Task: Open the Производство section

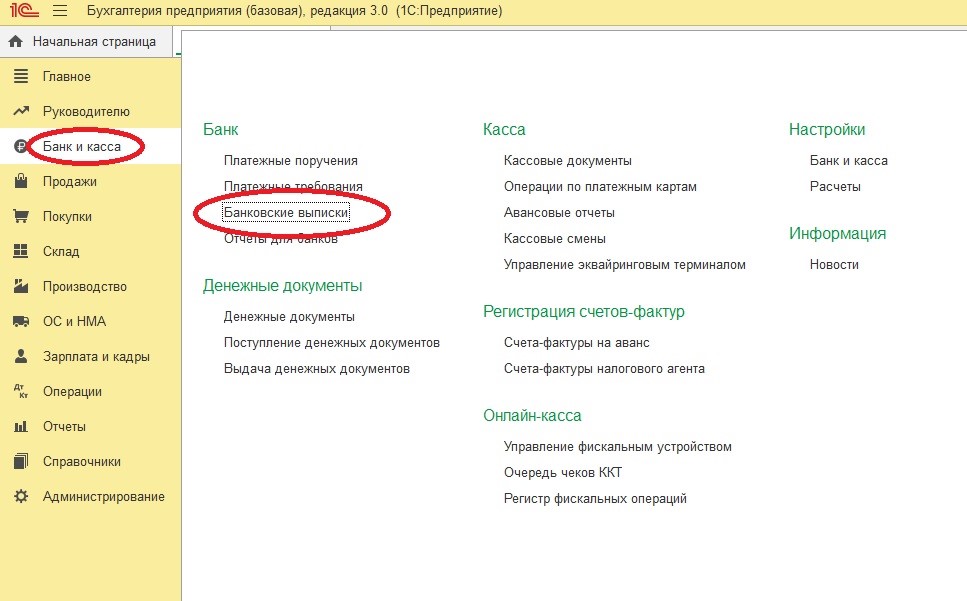Action: click(x=84, y=287)
